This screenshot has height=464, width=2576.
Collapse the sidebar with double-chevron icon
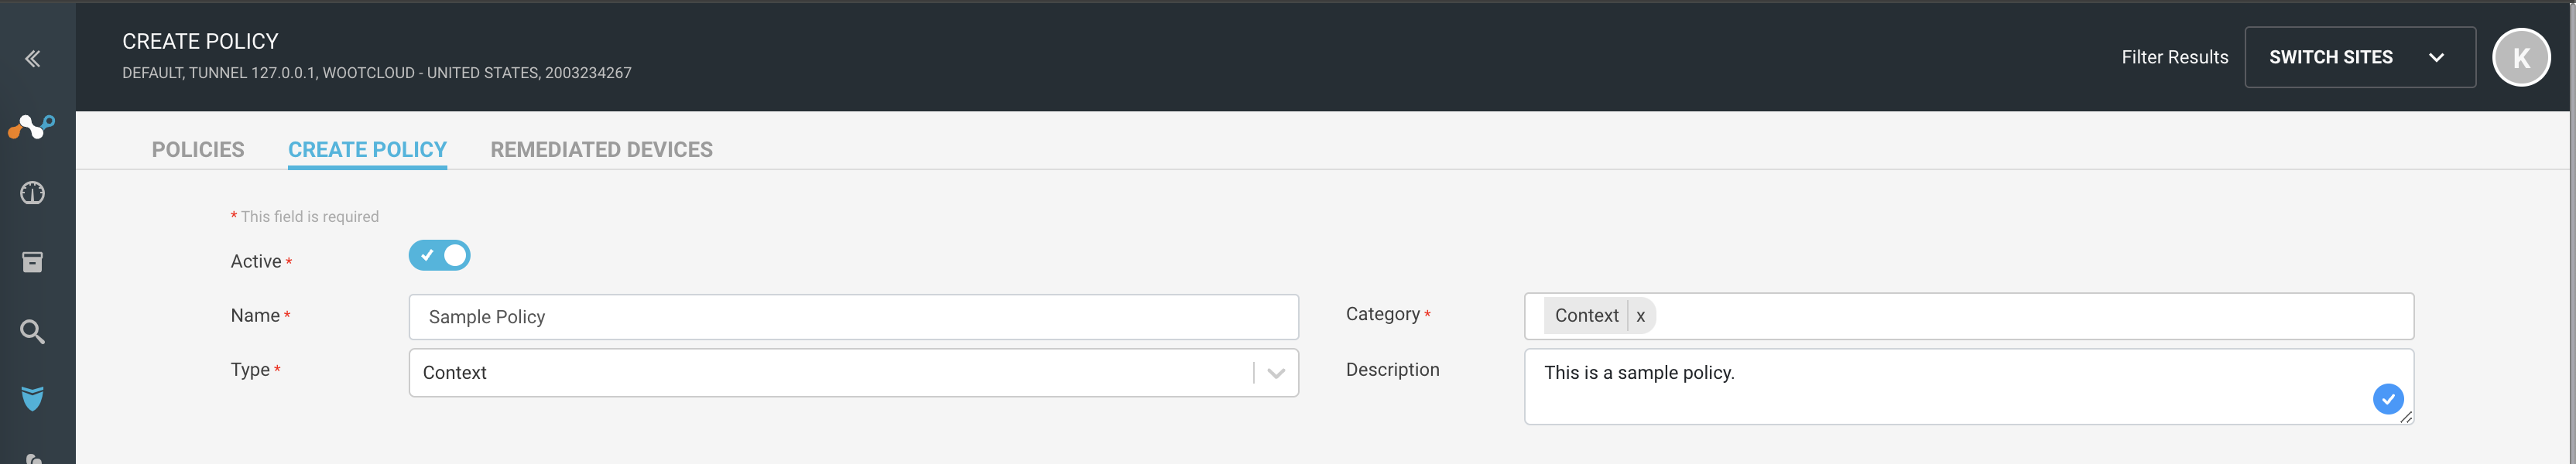pos(33,59)
